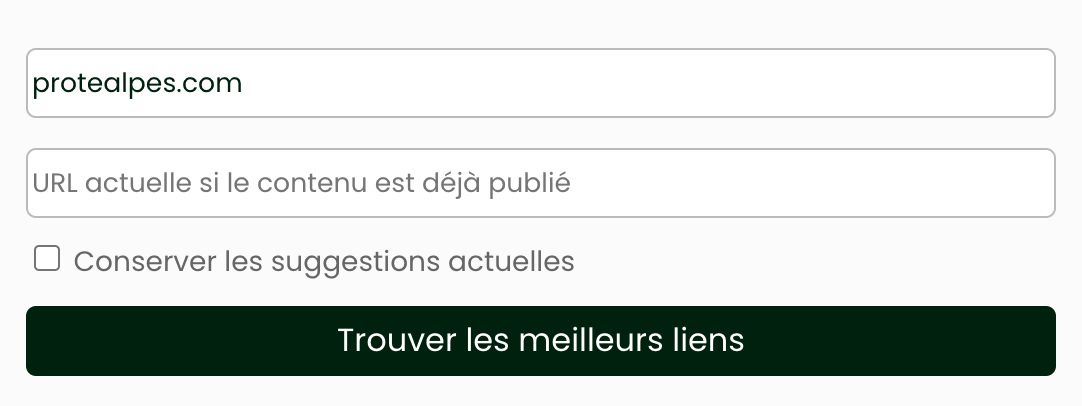Click the dark green search links button
1082x406 pixels.
(540, 341)
